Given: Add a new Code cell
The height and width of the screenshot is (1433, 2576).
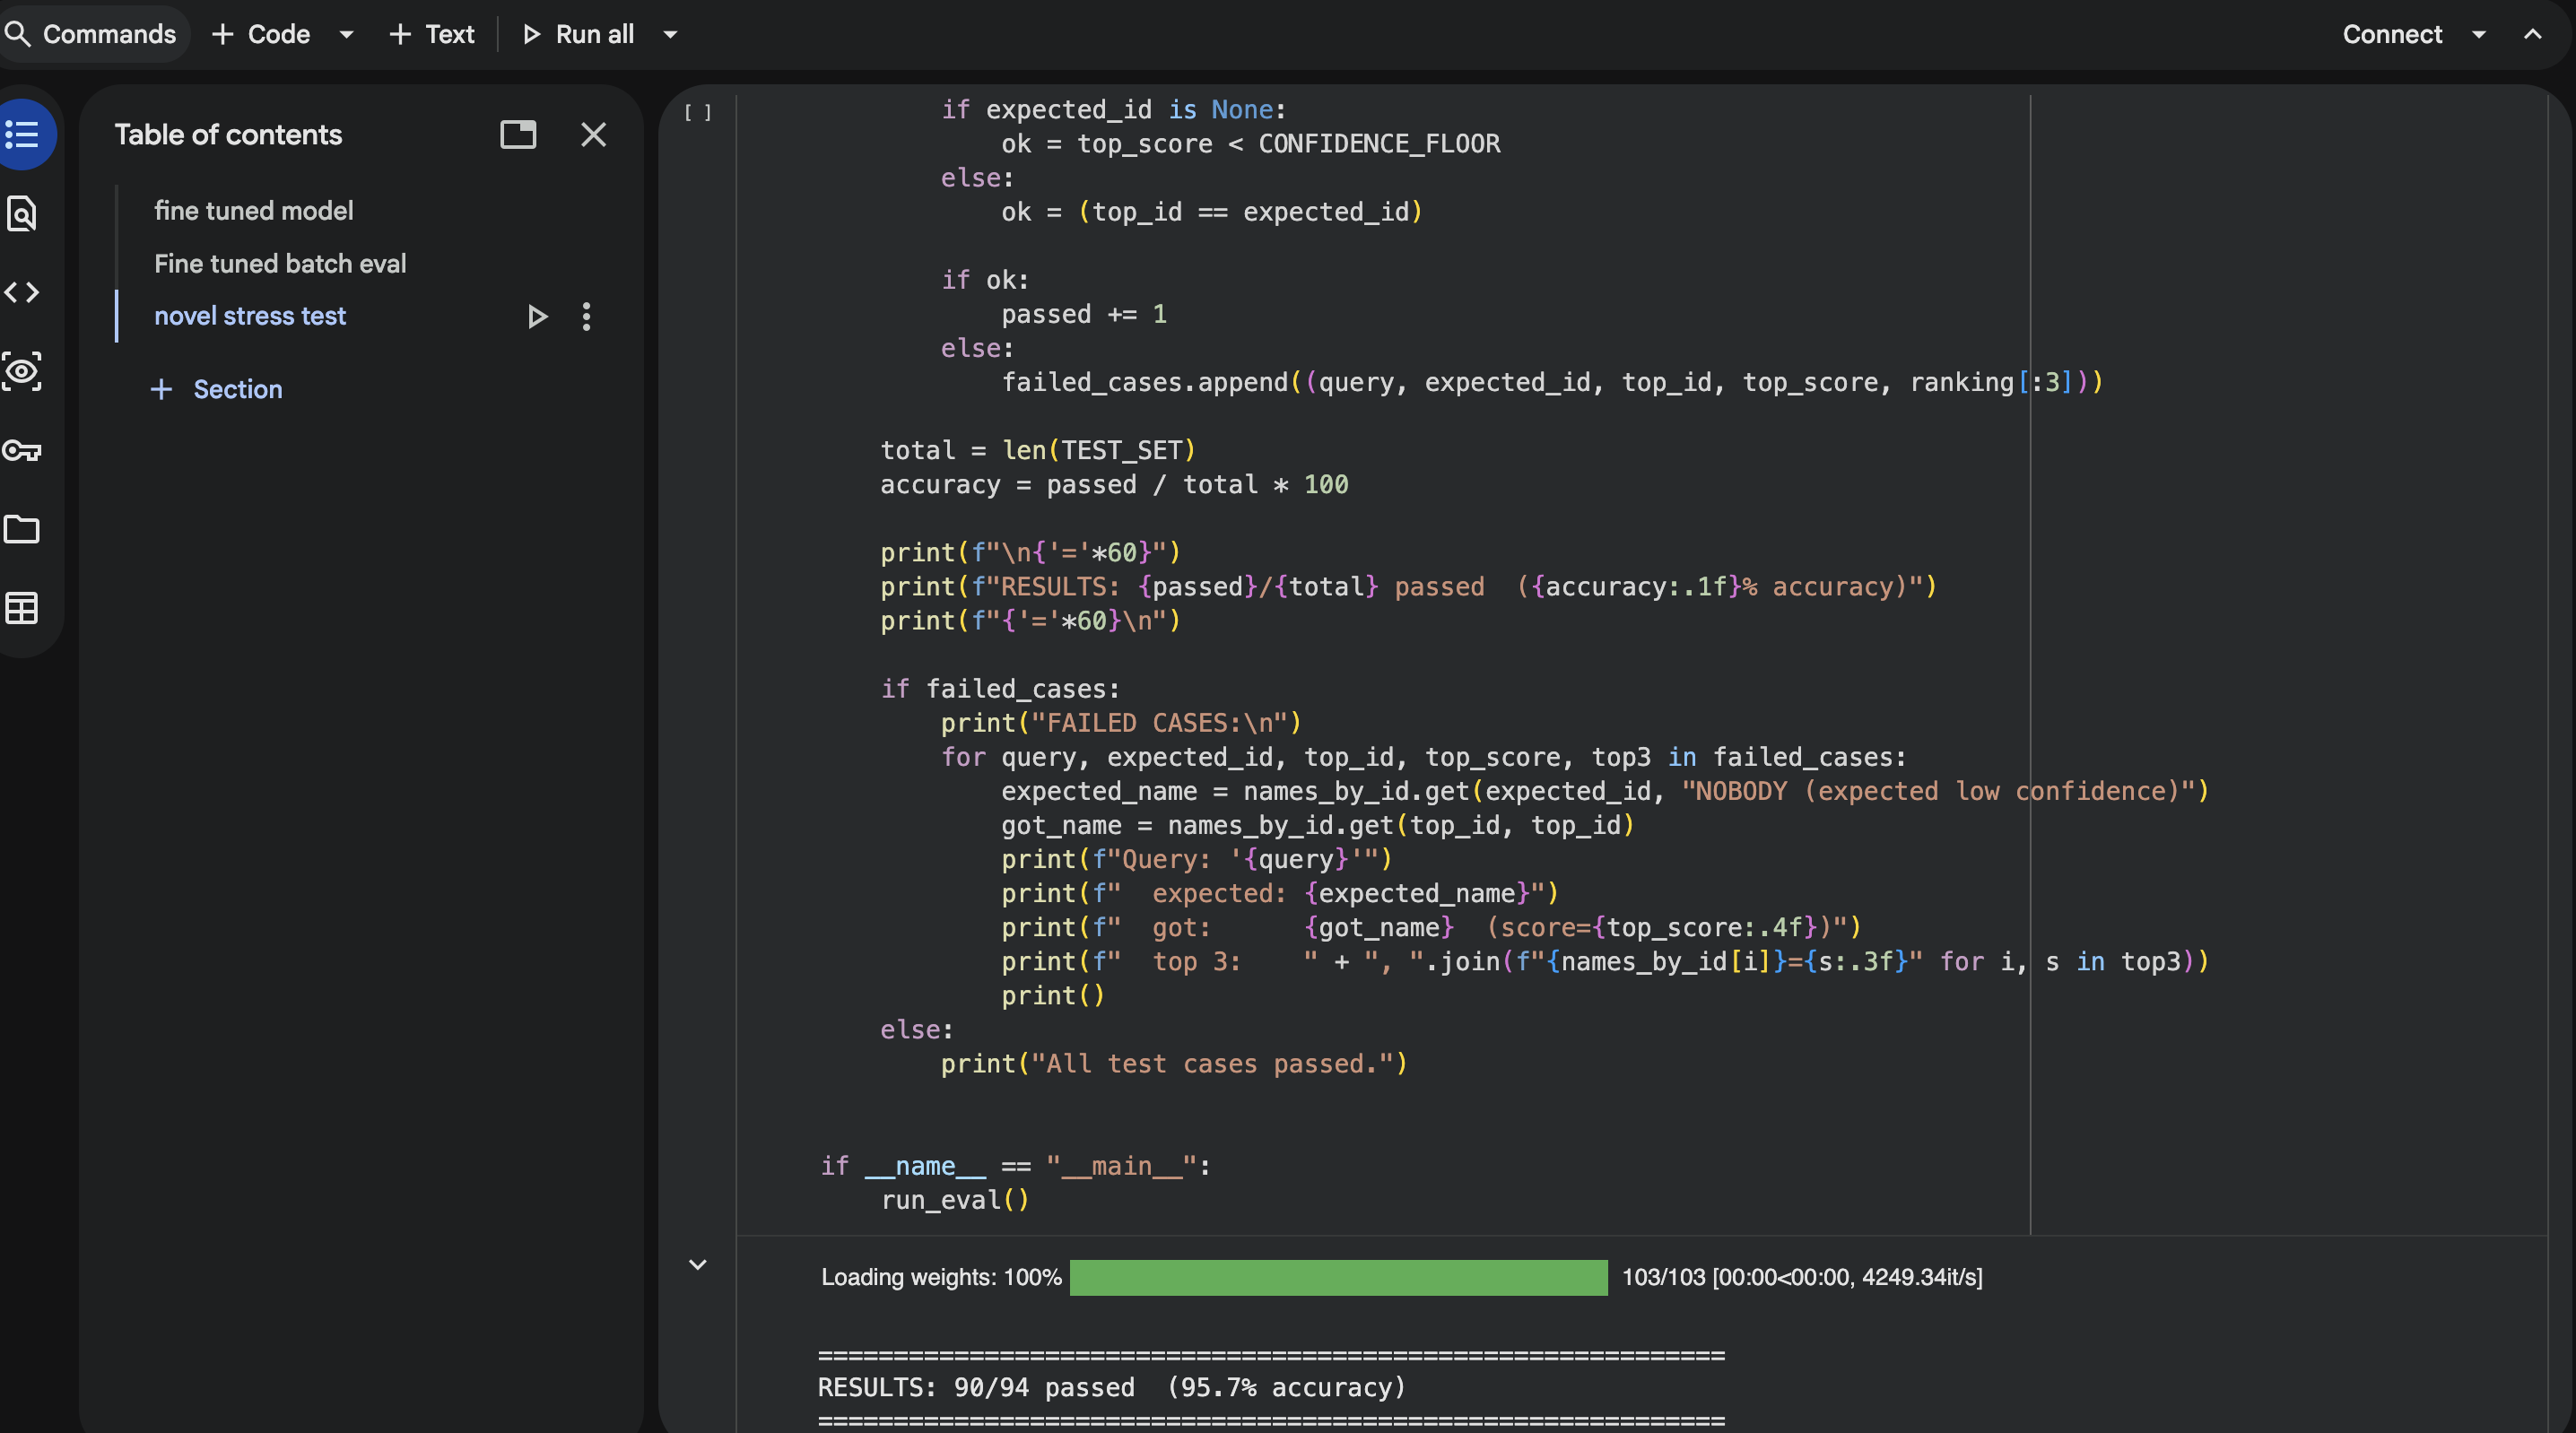Looking at the screenshot, I should [x=262, y=34].
